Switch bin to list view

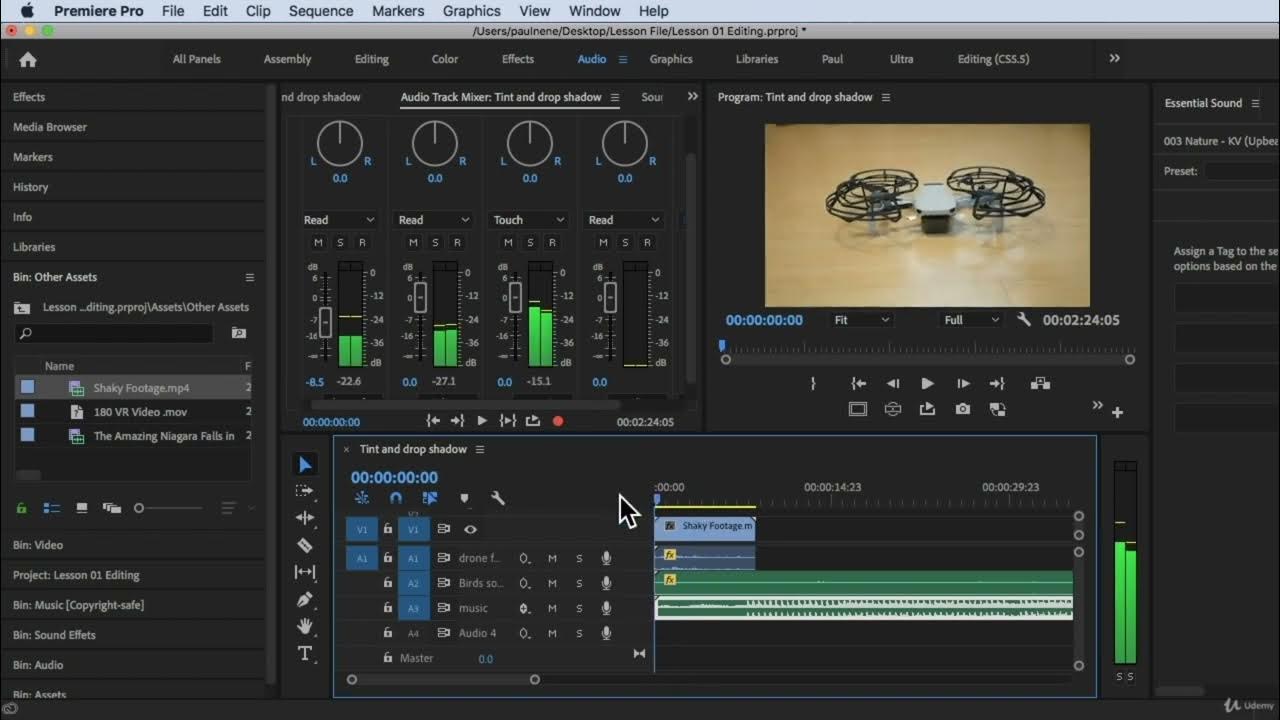(52, 508)
